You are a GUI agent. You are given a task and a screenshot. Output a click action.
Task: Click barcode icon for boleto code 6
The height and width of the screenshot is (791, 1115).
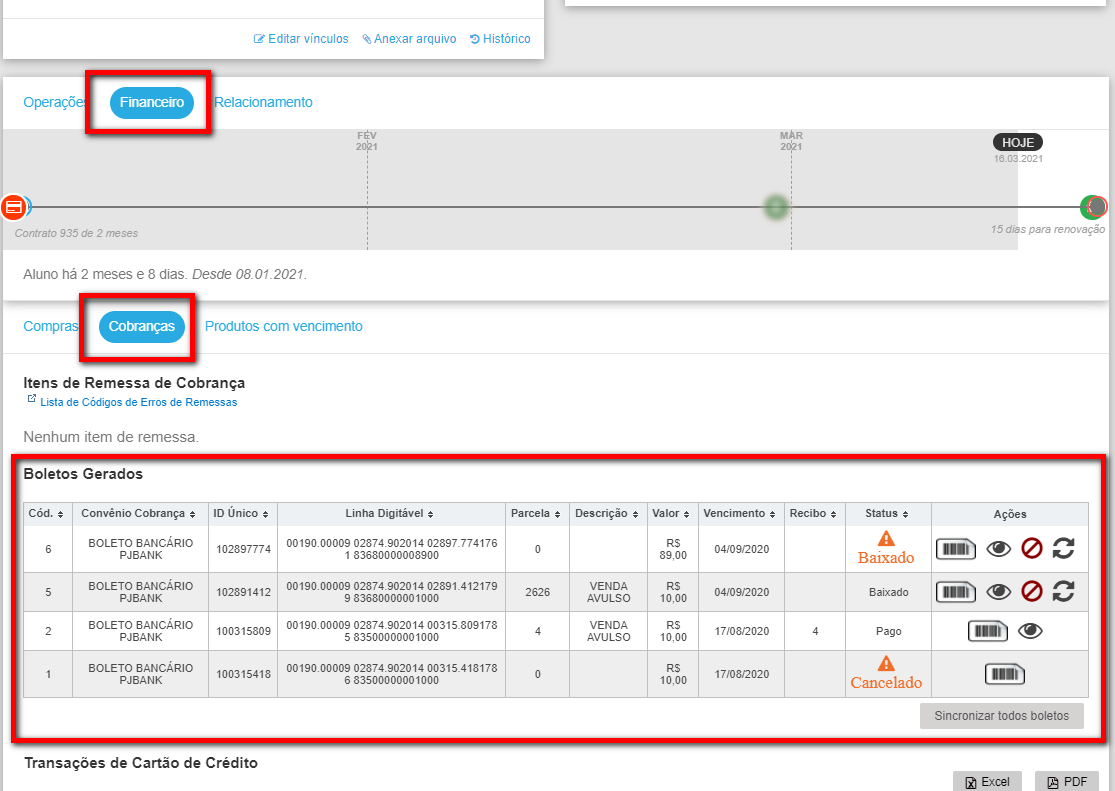click(x=955, y=548)
